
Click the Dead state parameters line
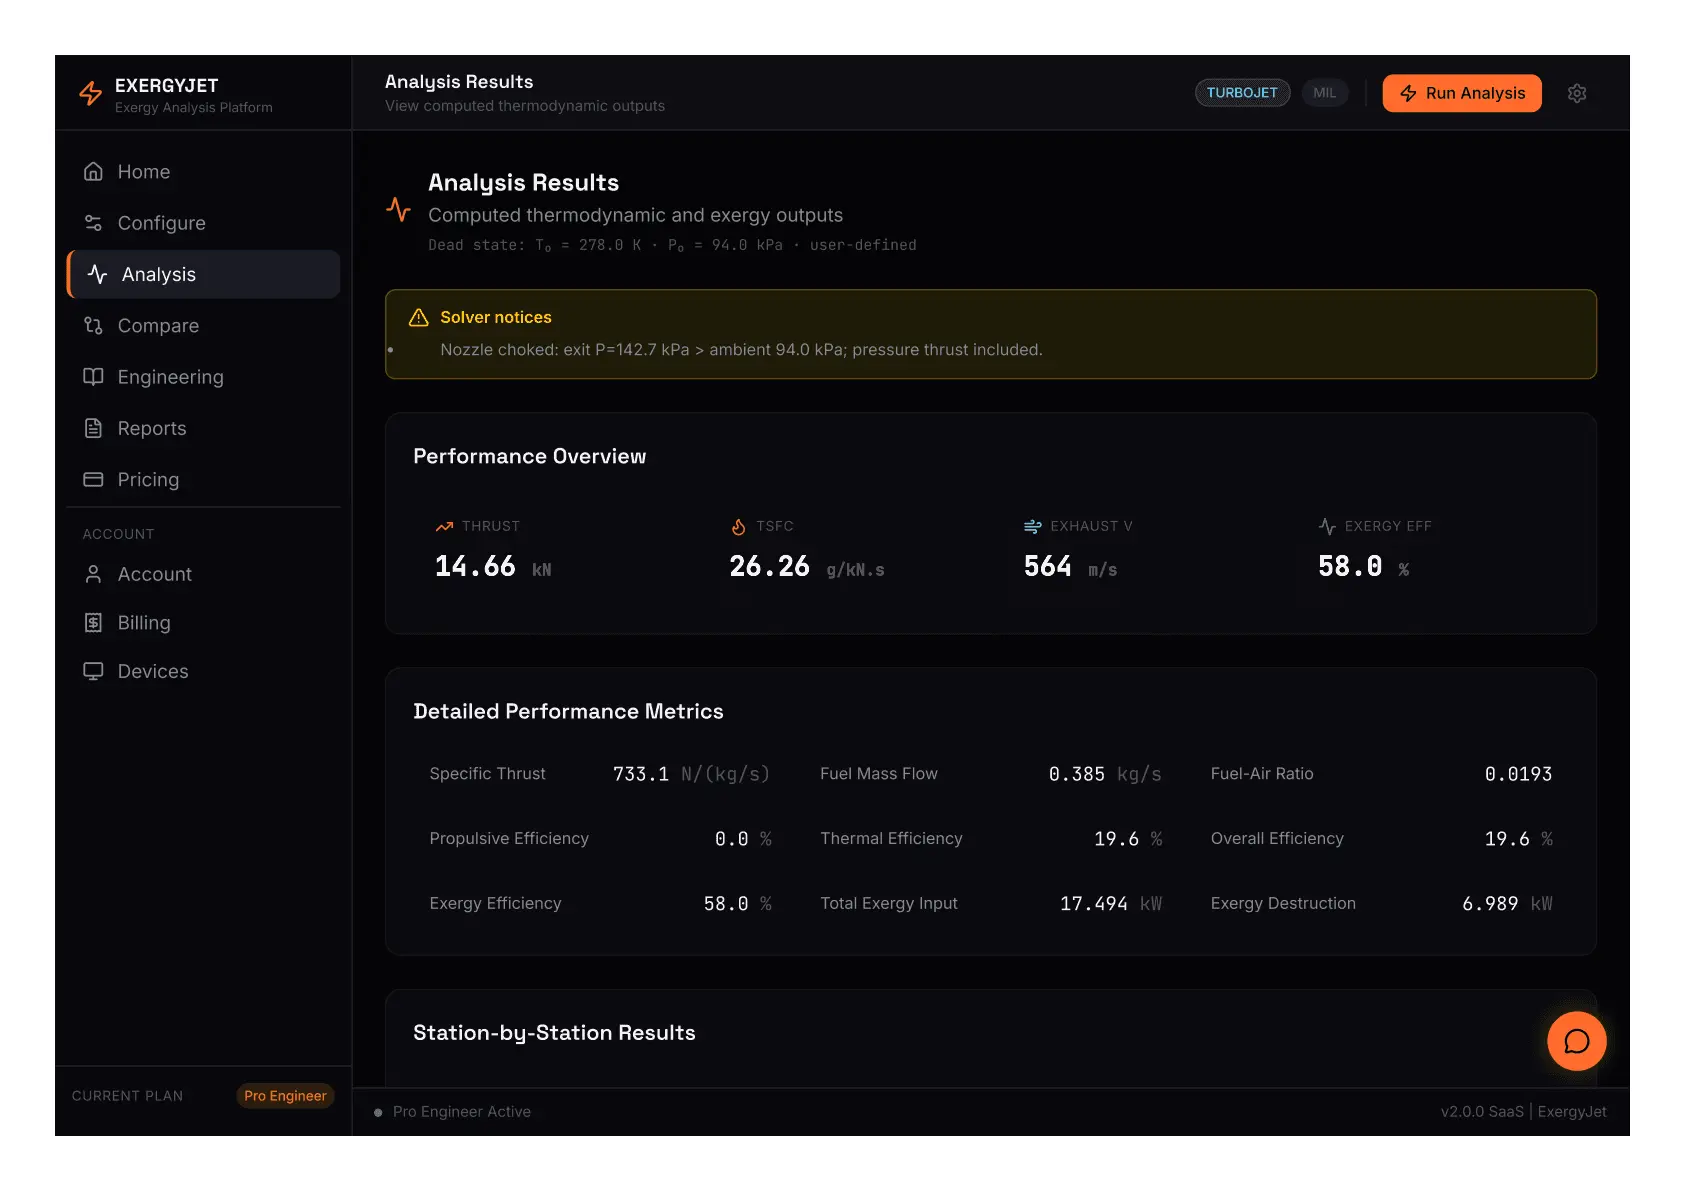[672, 245]
